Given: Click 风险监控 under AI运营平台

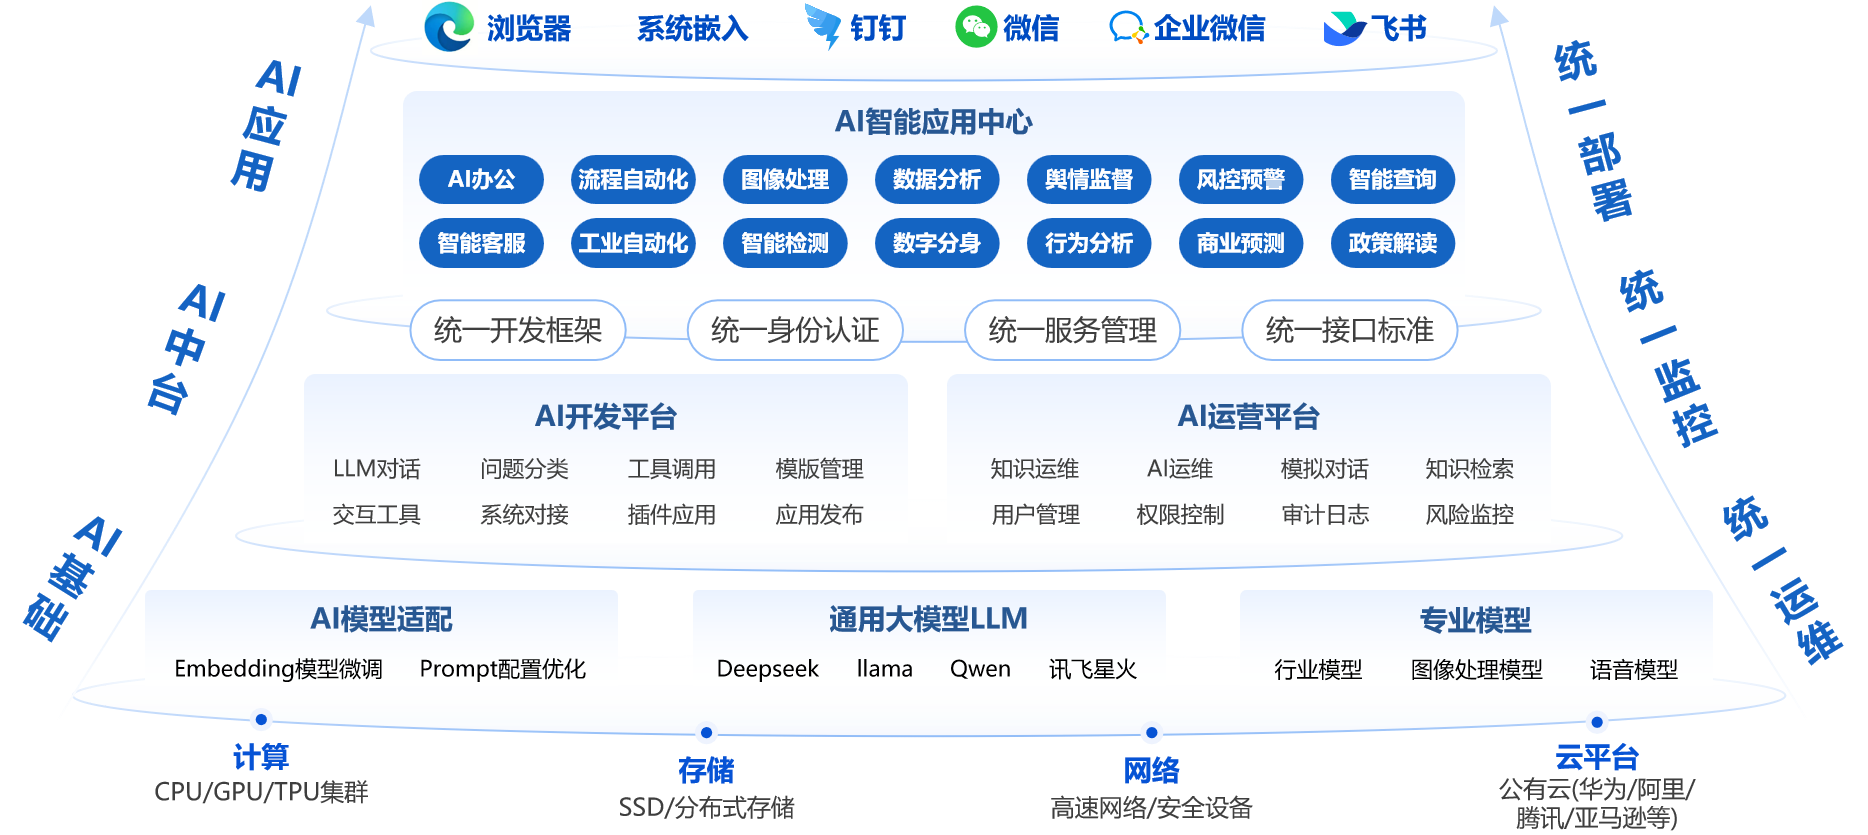Looking at the screenshot, I should tap(1469, 515).
